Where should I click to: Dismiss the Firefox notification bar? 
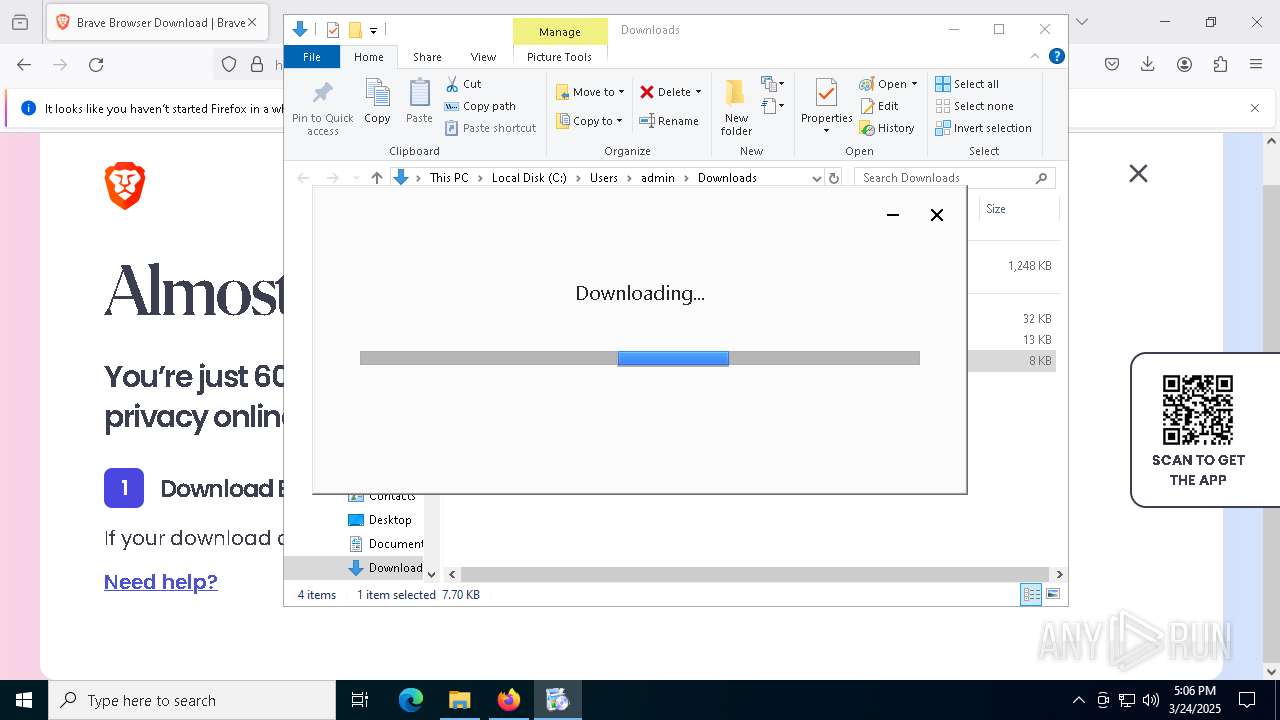1255,108
